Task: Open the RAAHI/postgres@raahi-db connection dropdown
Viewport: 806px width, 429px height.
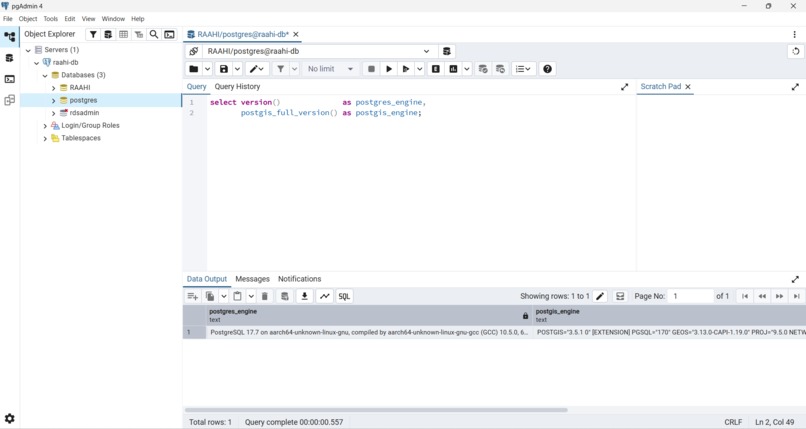Action: pos(320,51)
